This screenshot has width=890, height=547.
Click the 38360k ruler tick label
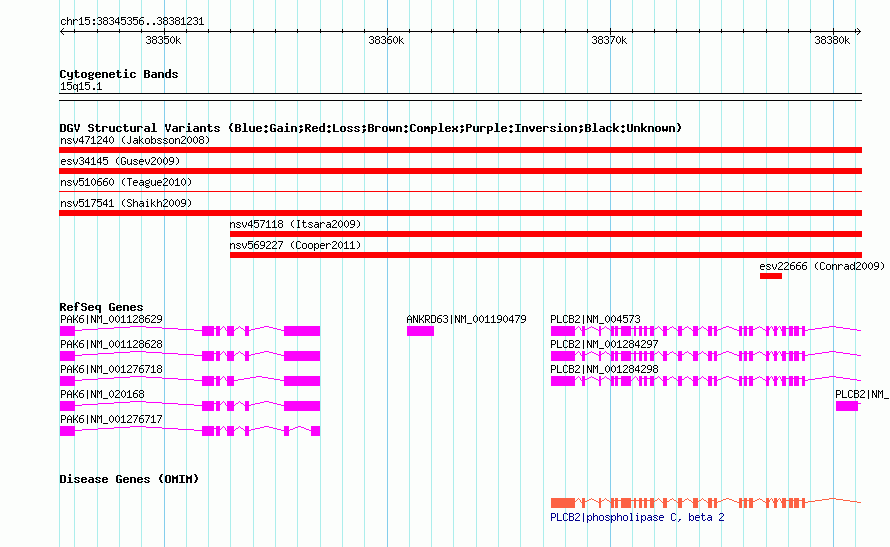(x=387, y=40)
